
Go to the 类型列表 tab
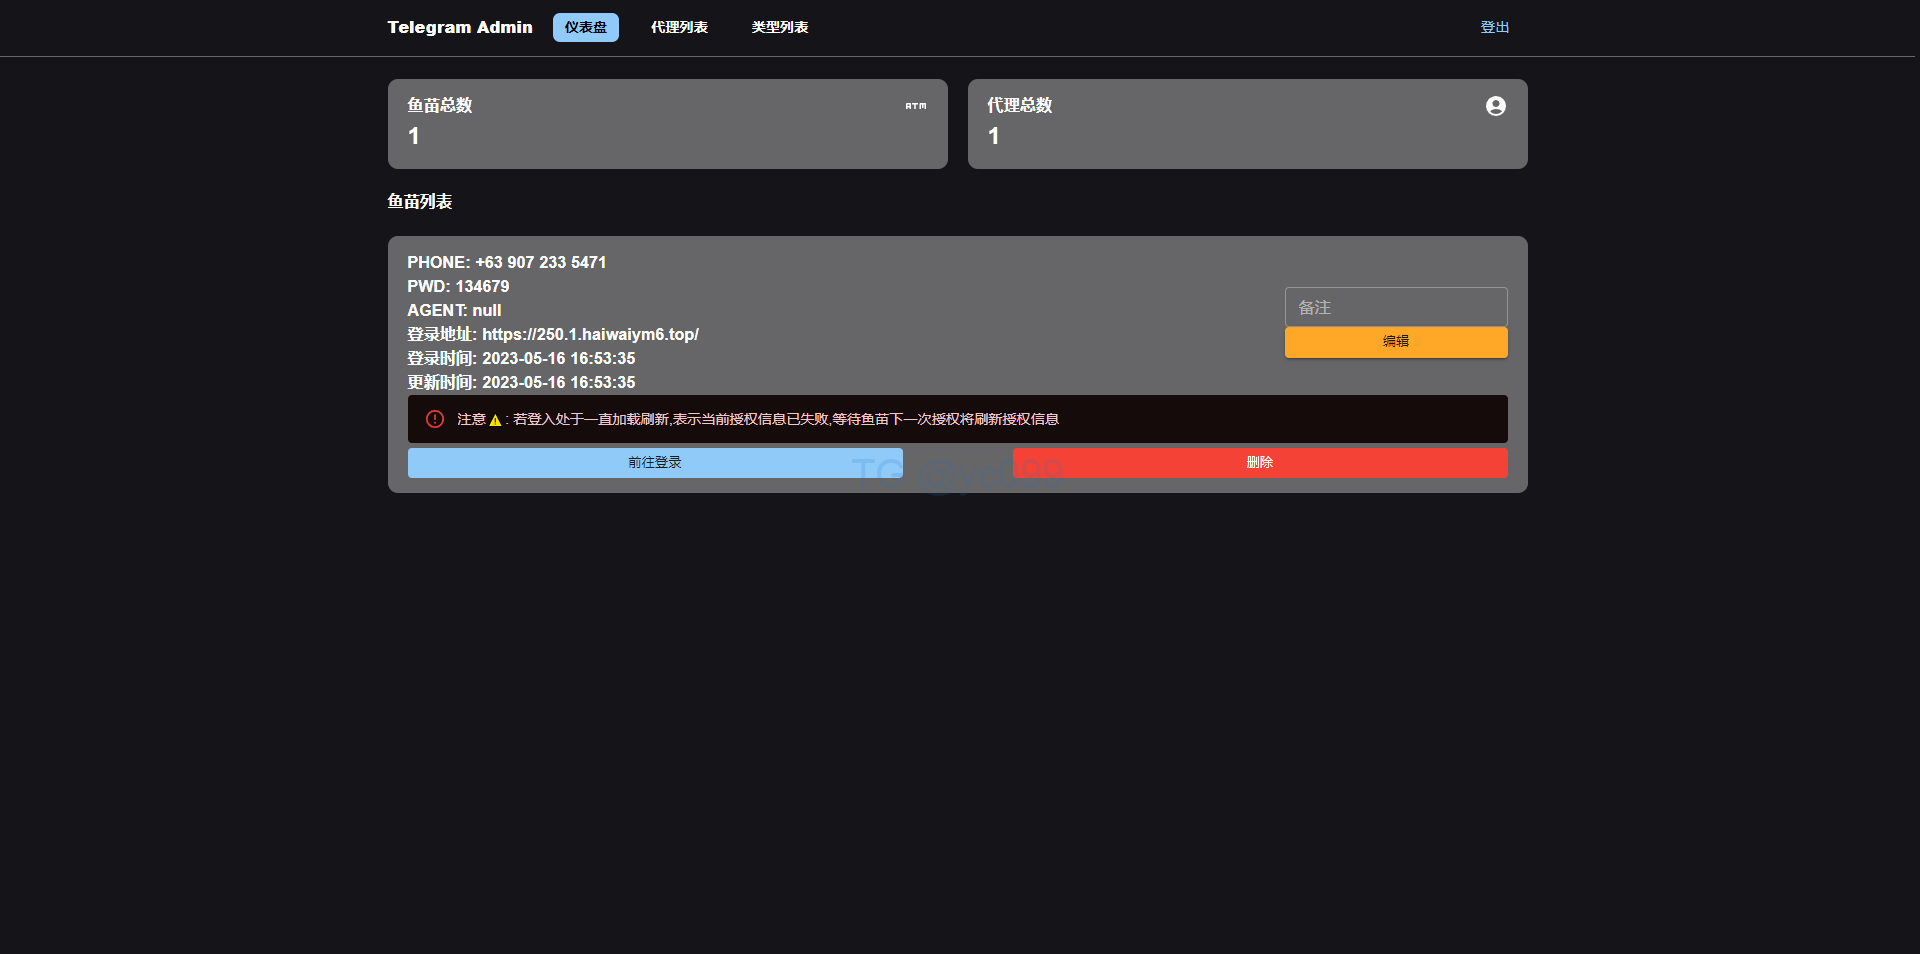pyautogui.click(x=780, y=28)
